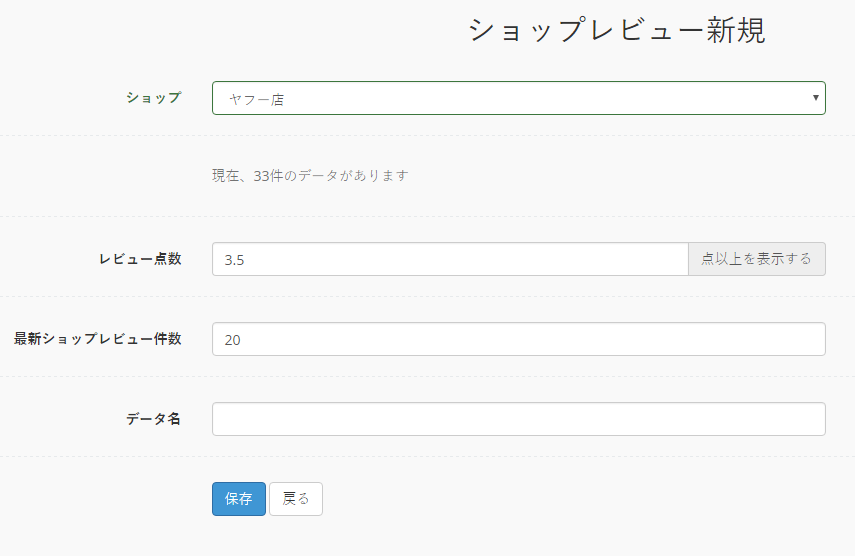This screenshot has height=556, width=855.
Task: Click the レビュー点数 field label
Action: click(140, 259)
